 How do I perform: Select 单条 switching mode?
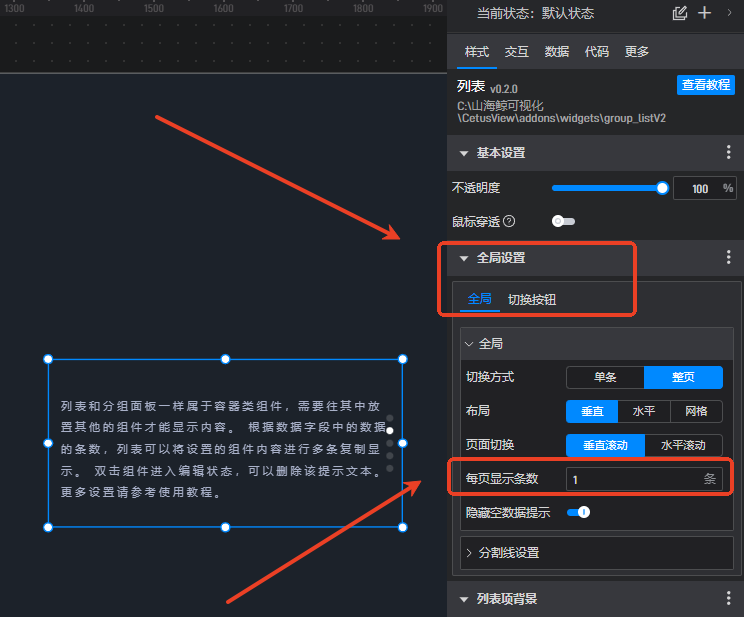point(605,377)
